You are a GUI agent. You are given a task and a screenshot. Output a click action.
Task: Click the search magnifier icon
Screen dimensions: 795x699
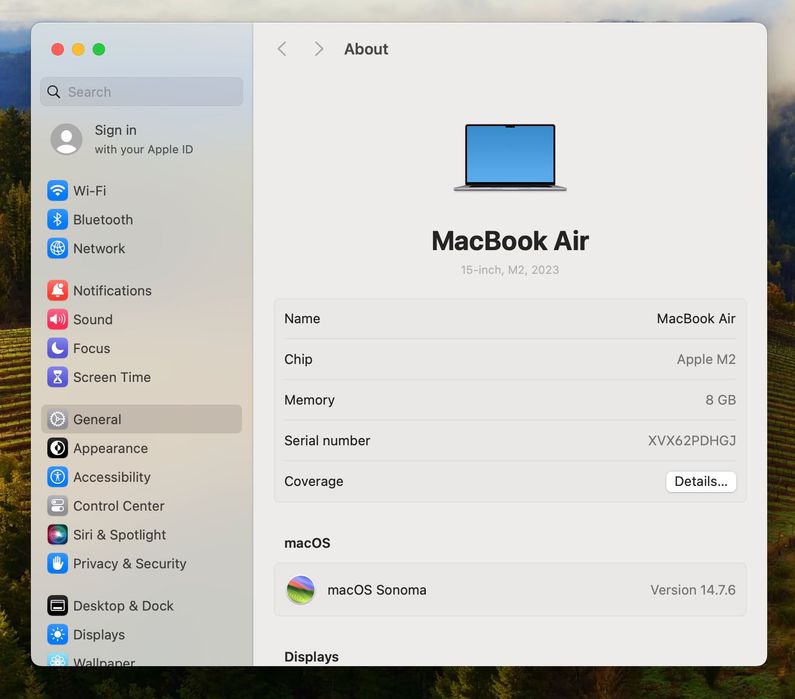(x=53, y=92)
